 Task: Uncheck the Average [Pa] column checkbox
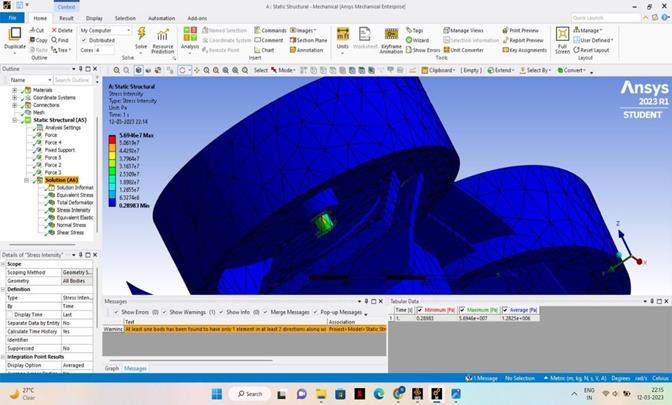(505, 309)
